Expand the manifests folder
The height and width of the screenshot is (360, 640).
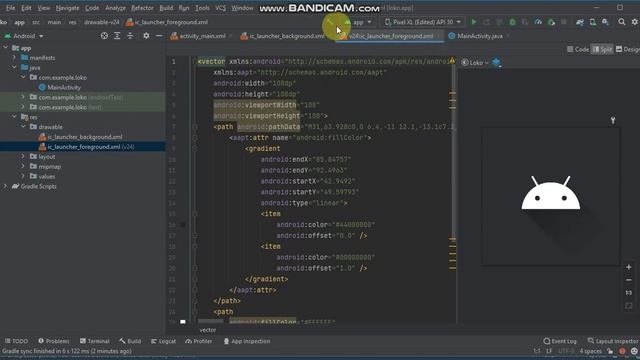[x=14, y=58]
